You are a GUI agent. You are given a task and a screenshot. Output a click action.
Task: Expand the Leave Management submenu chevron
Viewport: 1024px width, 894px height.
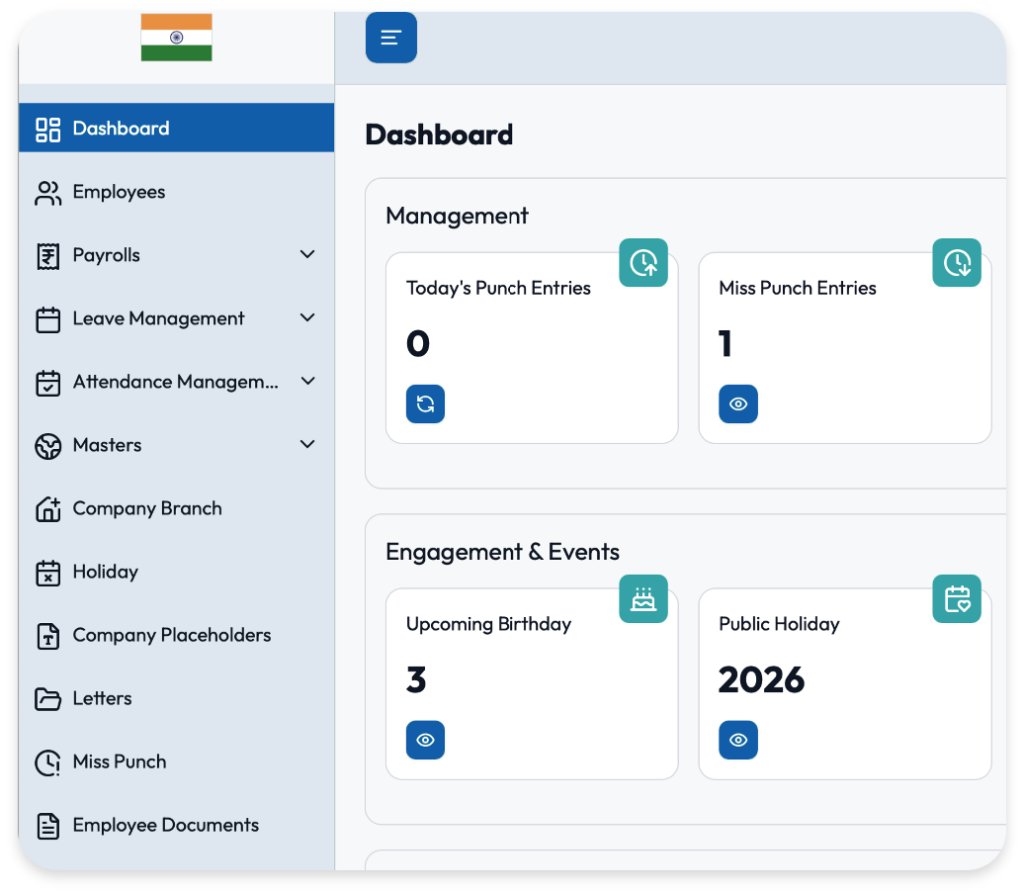click(307, 318)
